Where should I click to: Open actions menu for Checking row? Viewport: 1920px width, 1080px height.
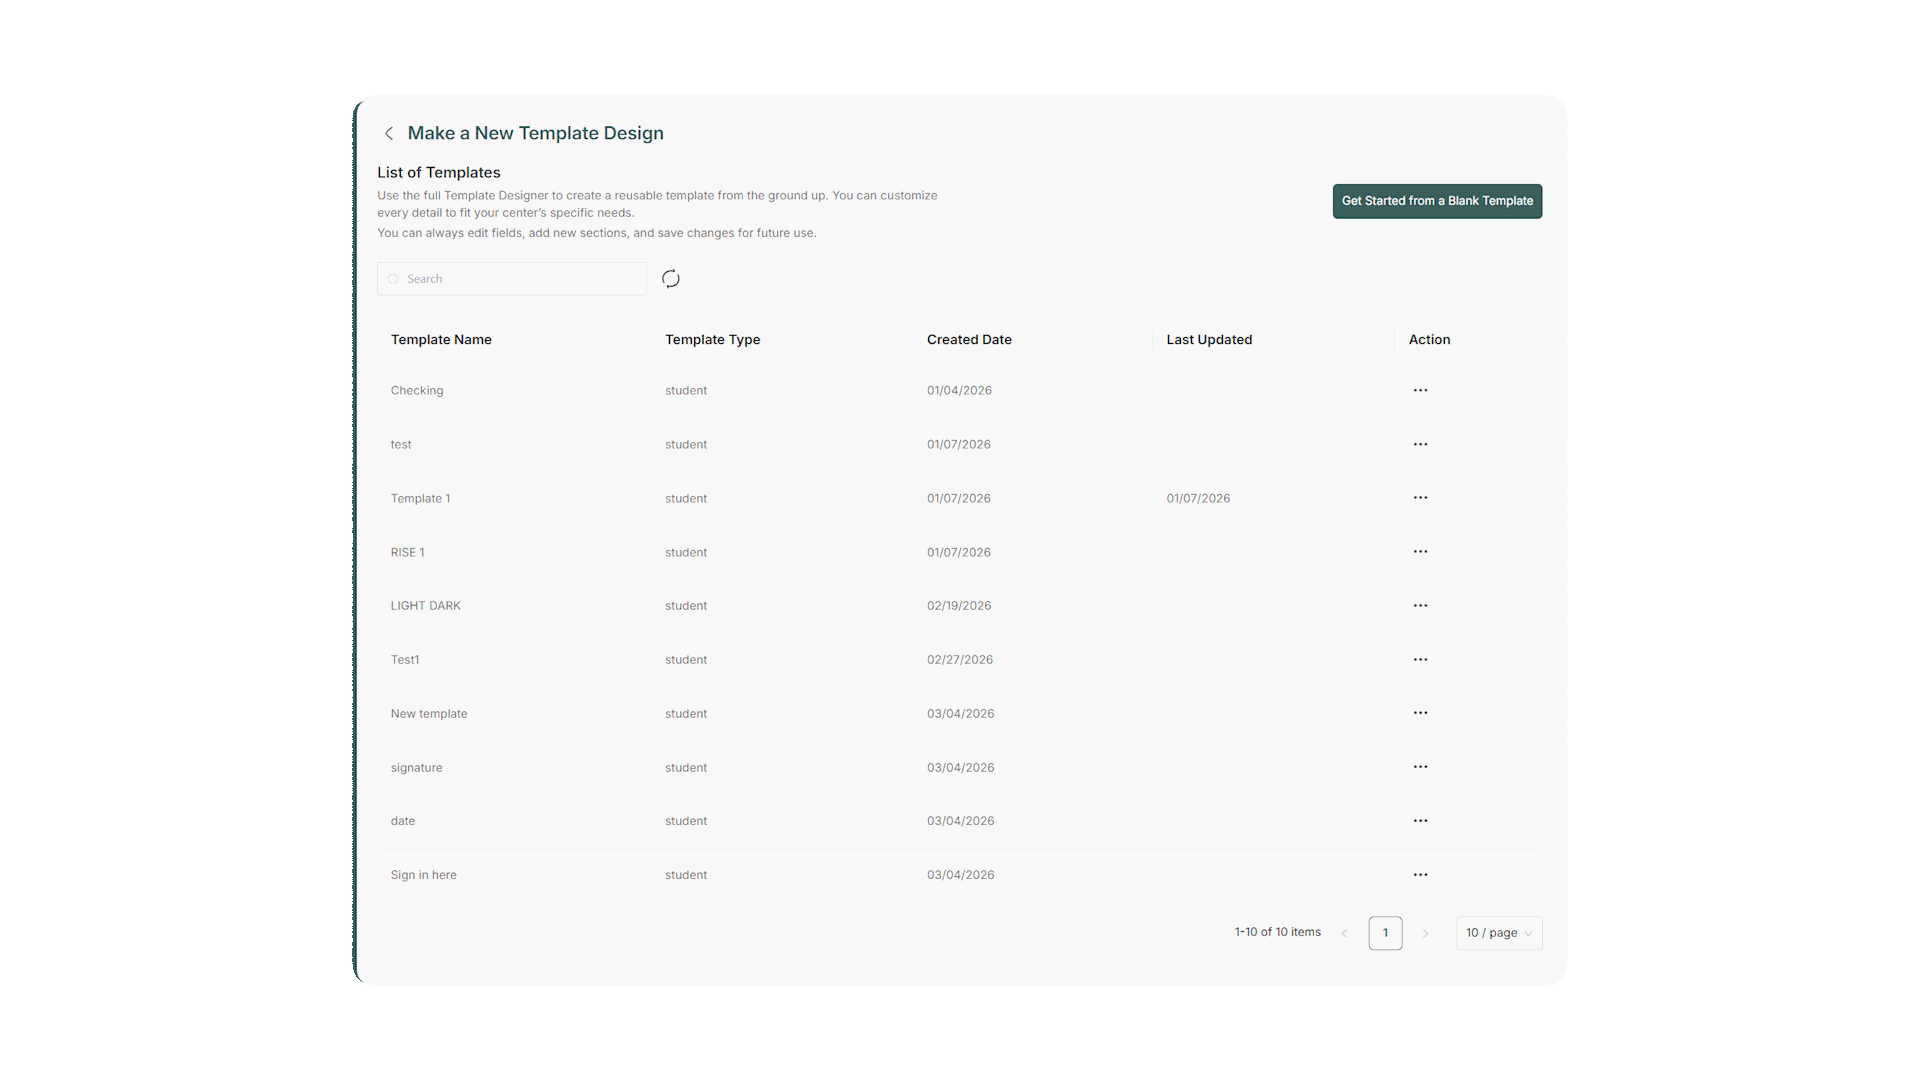(1420, 390)
